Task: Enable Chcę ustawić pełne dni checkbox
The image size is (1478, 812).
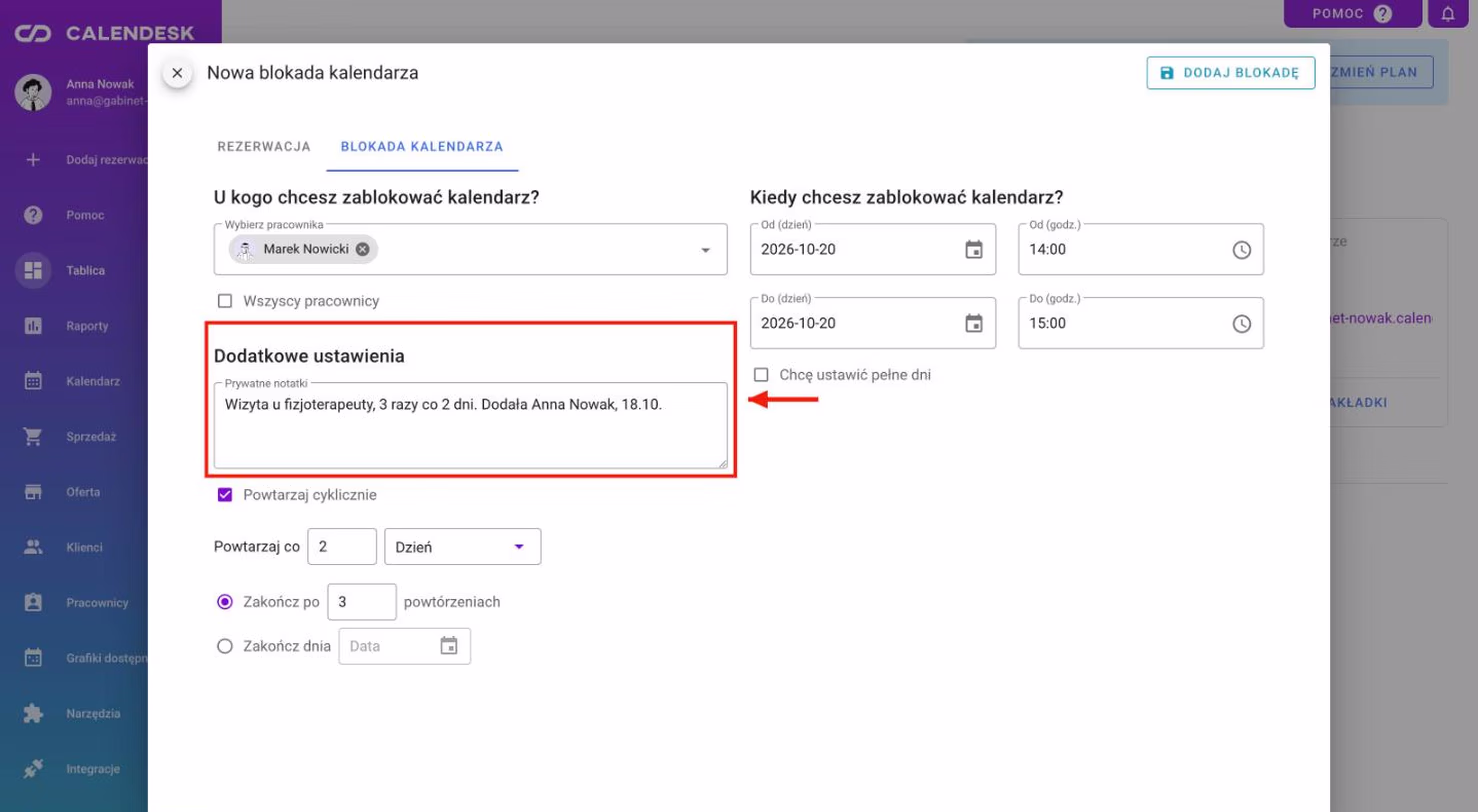Action: click(761, 375)
